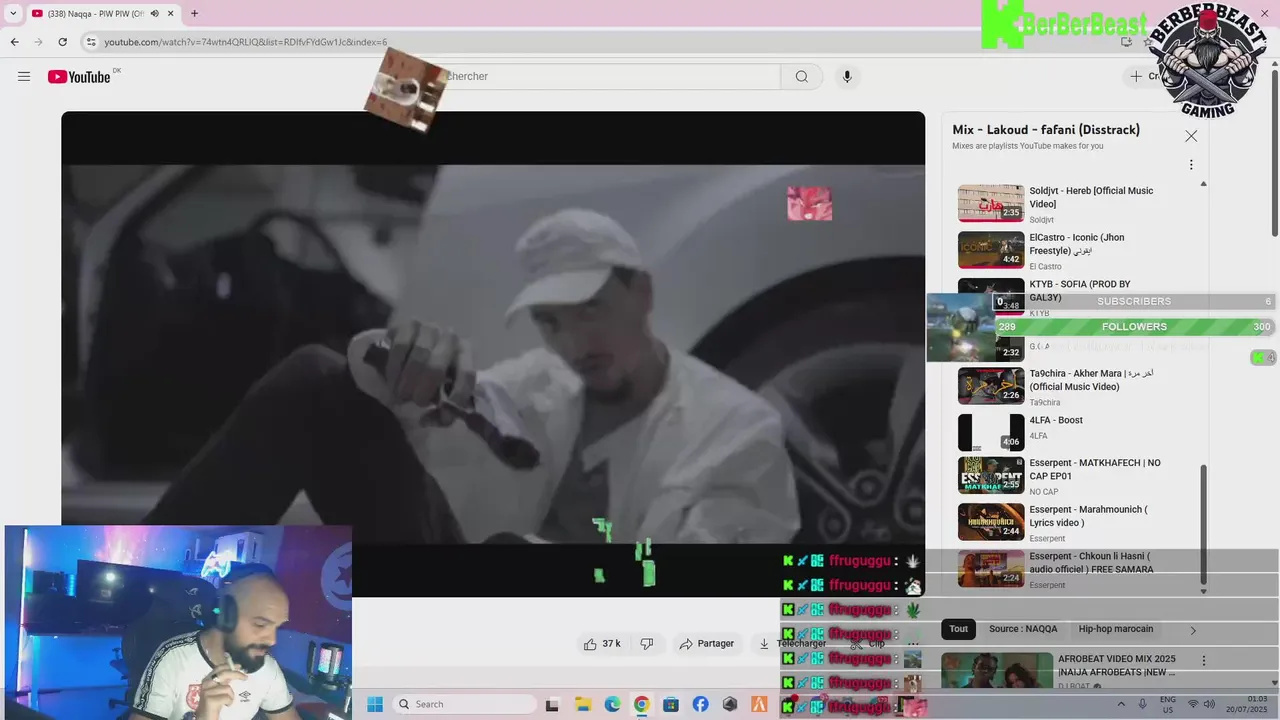Screen dimensions: 1280x720
Task: Open the tab search dropdown in Chrome
Action: [13, 13]
